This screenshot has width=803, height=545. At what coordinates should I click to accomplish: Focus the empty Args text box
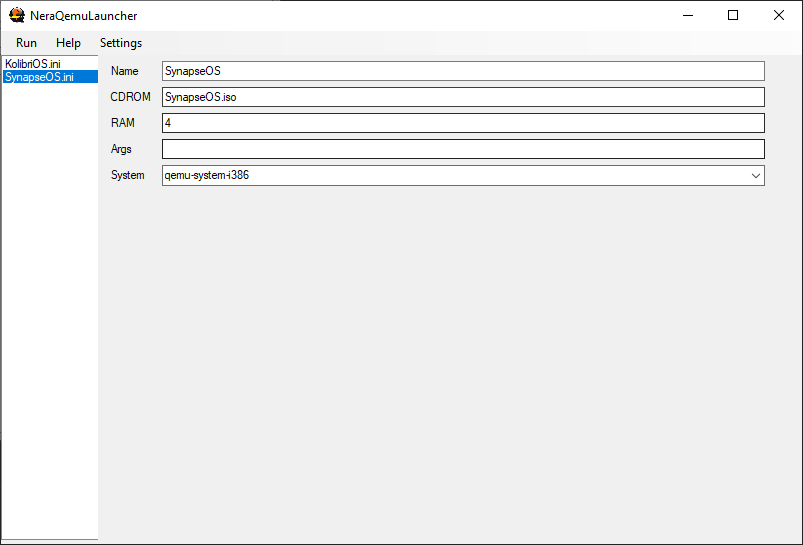[x=463, y=150]
